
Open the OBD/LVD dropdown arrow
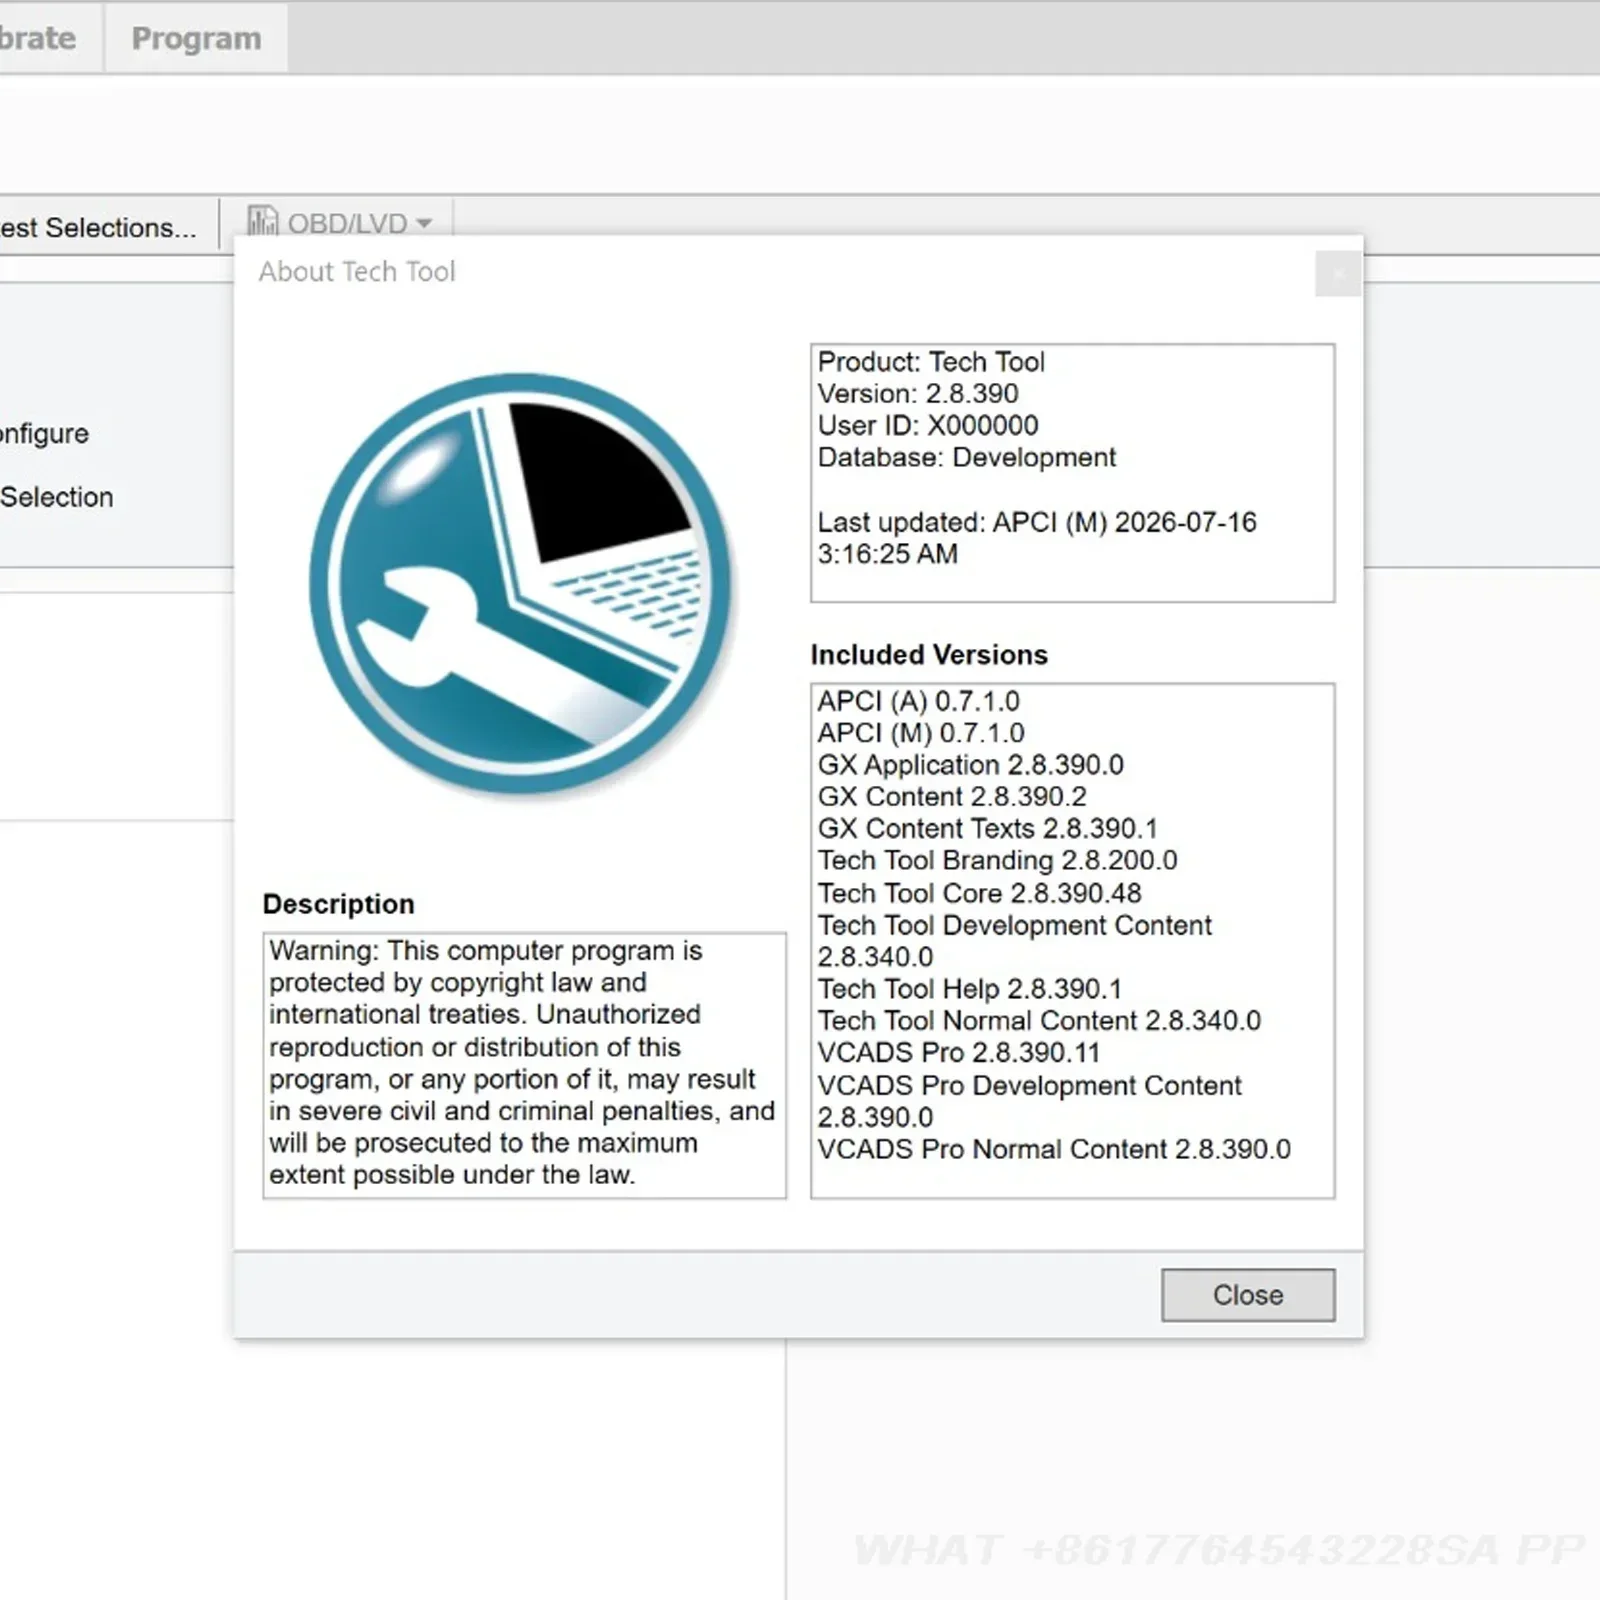424,223
